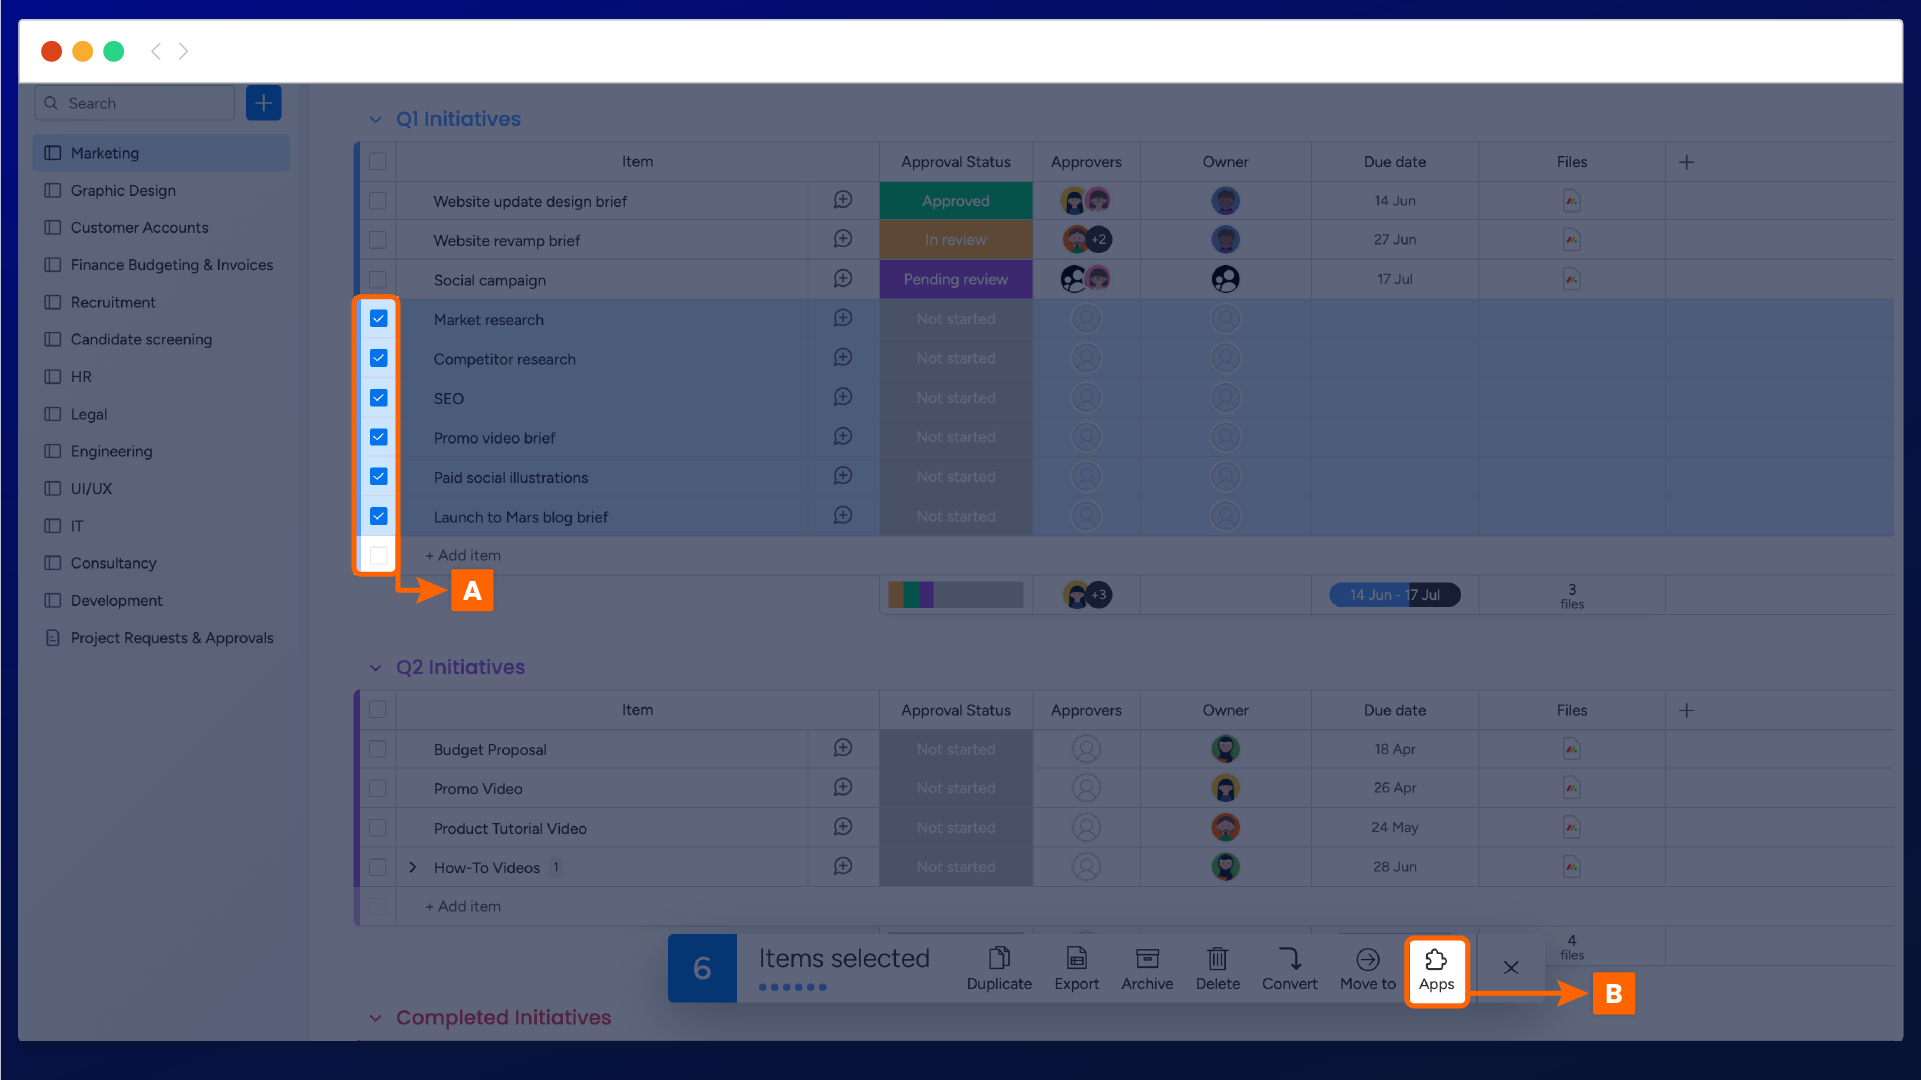Collapse the Completed Initiatives group
The width and height of the screenshot is (1921, 1080).
[375, 1018]
